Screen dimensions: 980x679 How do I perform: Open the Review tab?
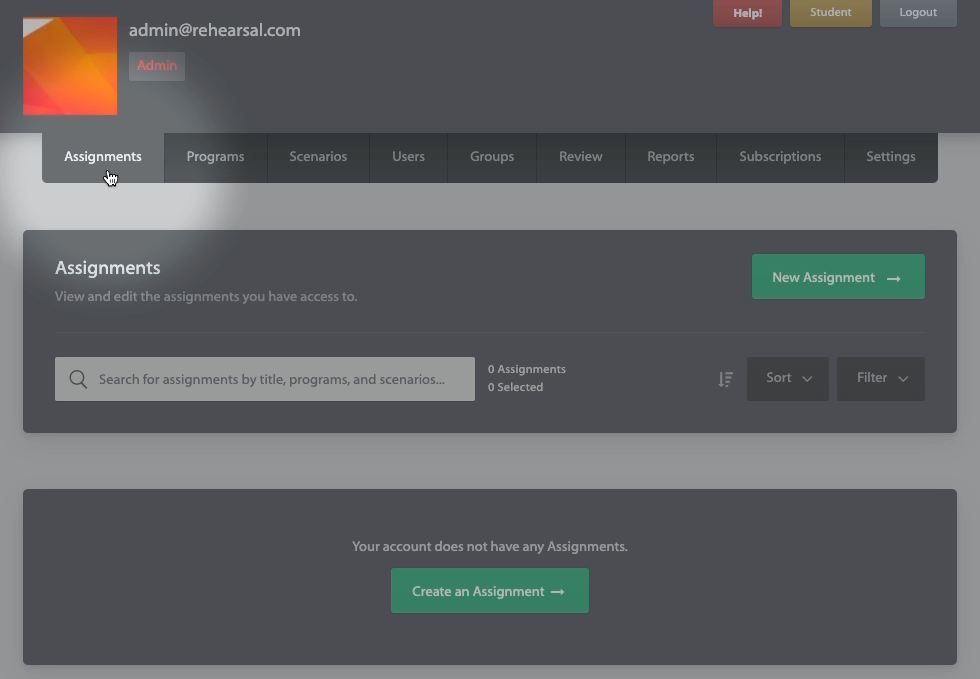(581, 157)
